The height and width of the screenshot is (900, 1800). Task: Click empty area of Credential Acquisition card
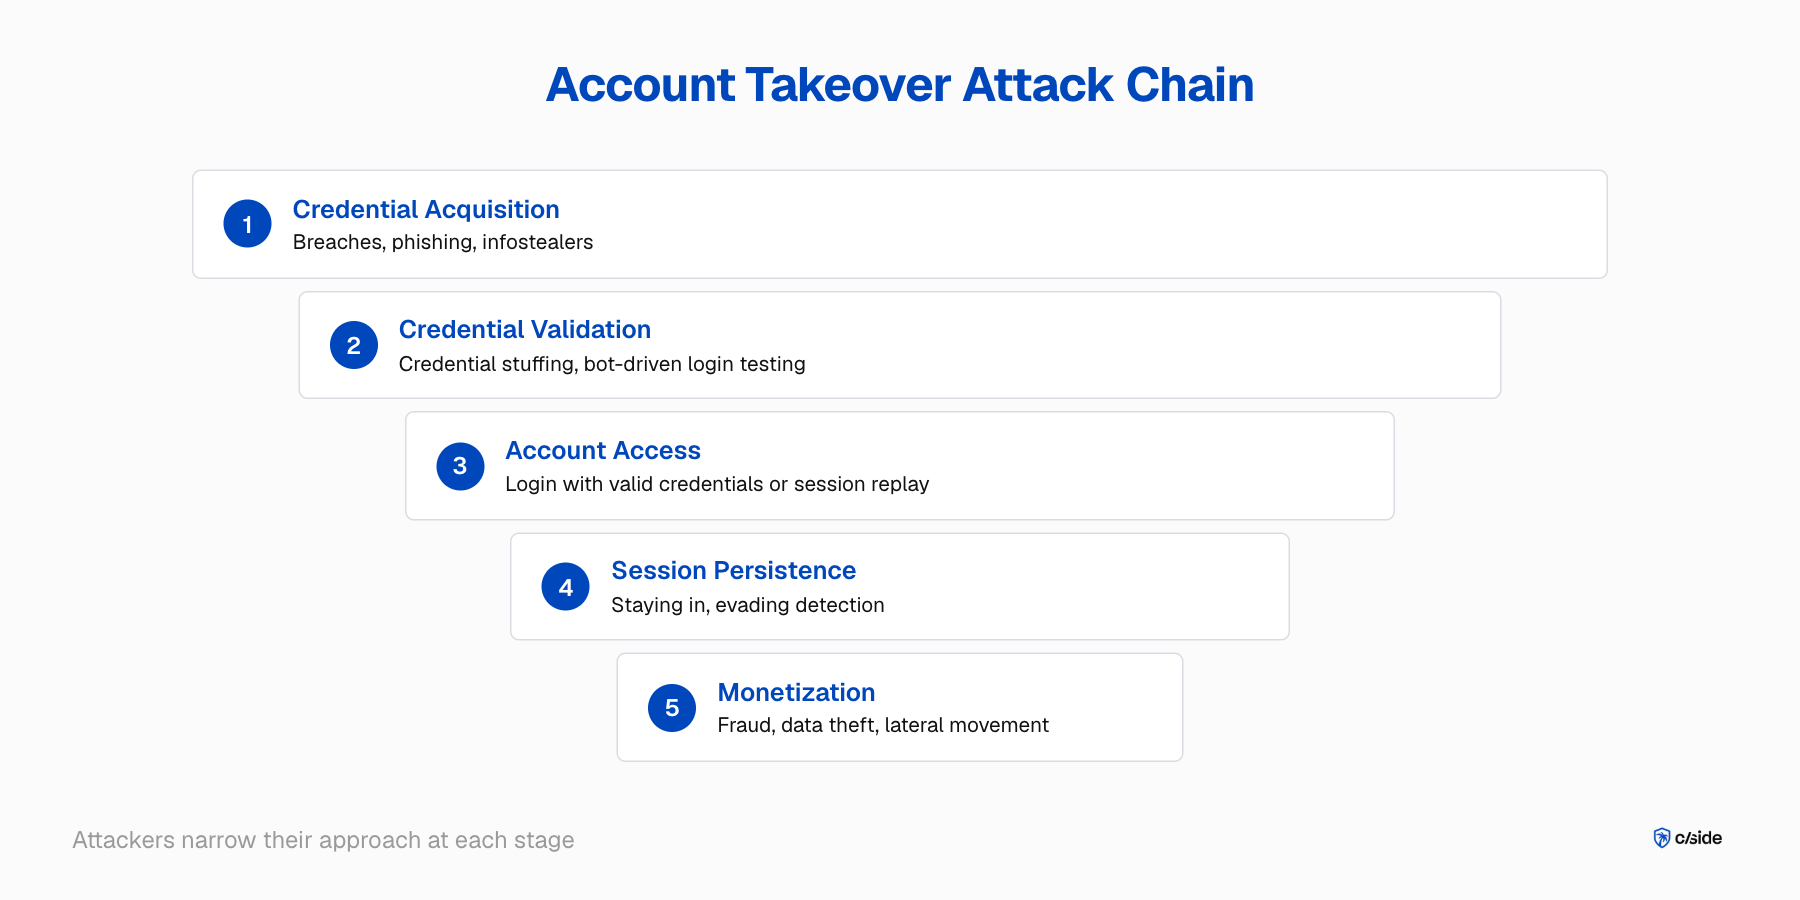pos(1100,224)
